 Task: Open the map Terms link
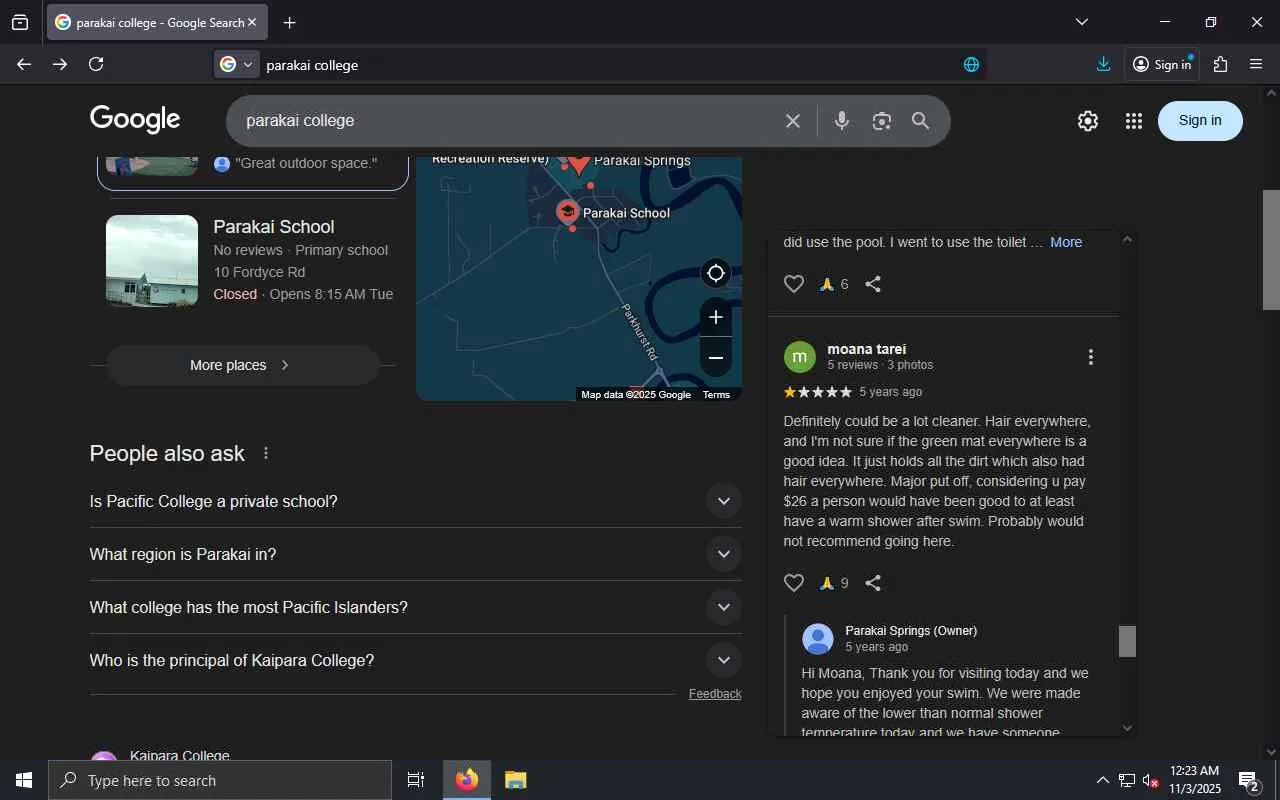click(x=716, y=395)
